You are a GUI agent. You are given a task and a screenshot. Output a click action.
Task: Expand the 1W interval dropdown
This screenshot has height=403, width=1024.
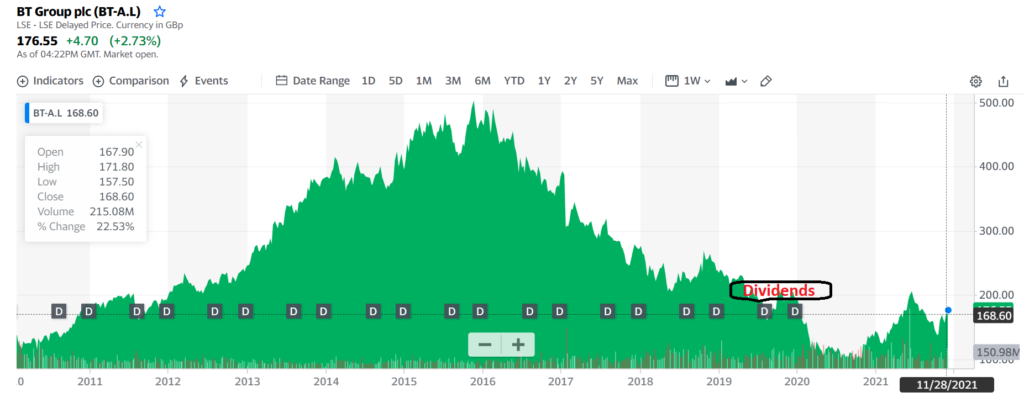coord(688,81)
